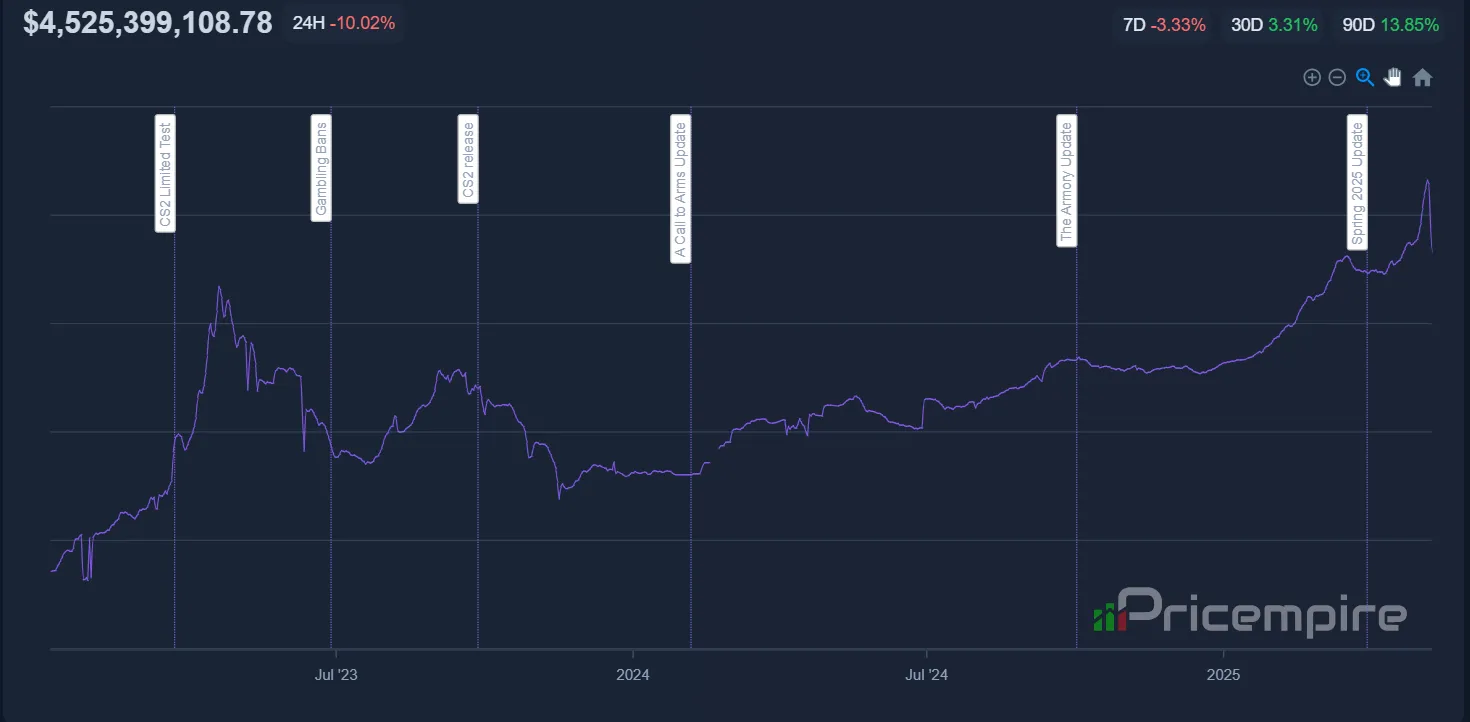Click the zoom out minus icon

(x=1337, y=77)
